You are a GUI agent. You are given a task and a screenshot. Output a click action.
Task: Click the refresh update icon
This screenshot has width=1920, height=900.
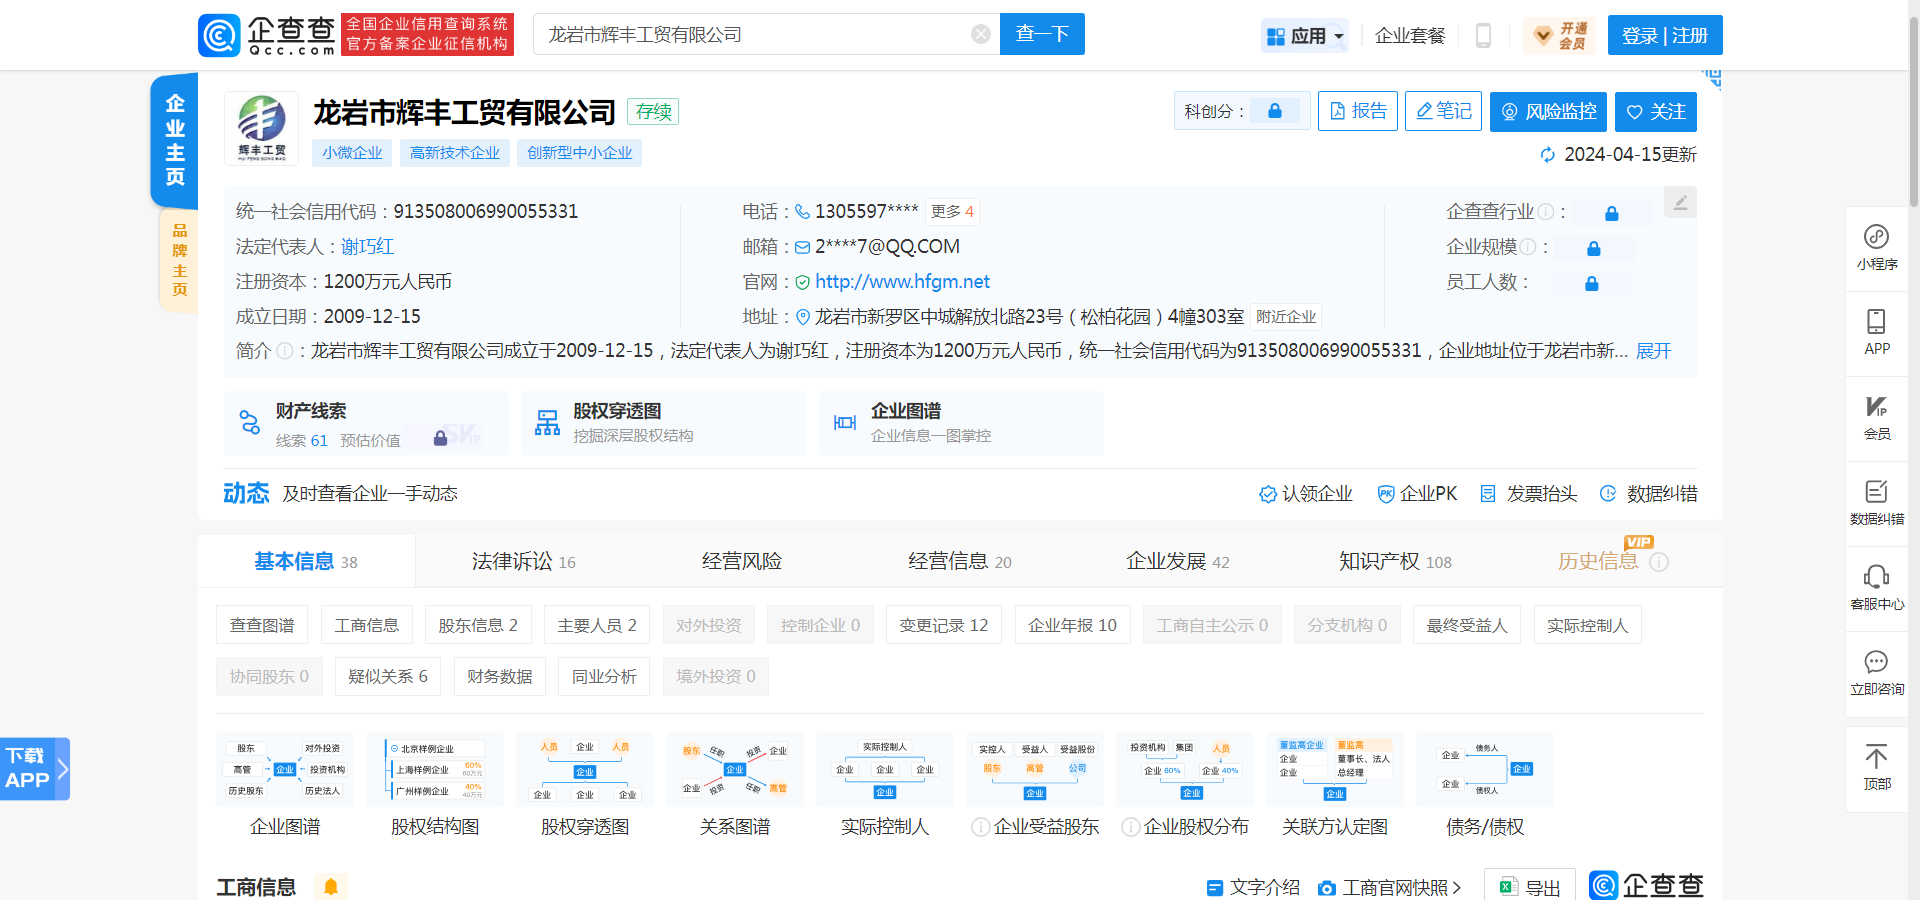pos(1548,155)
